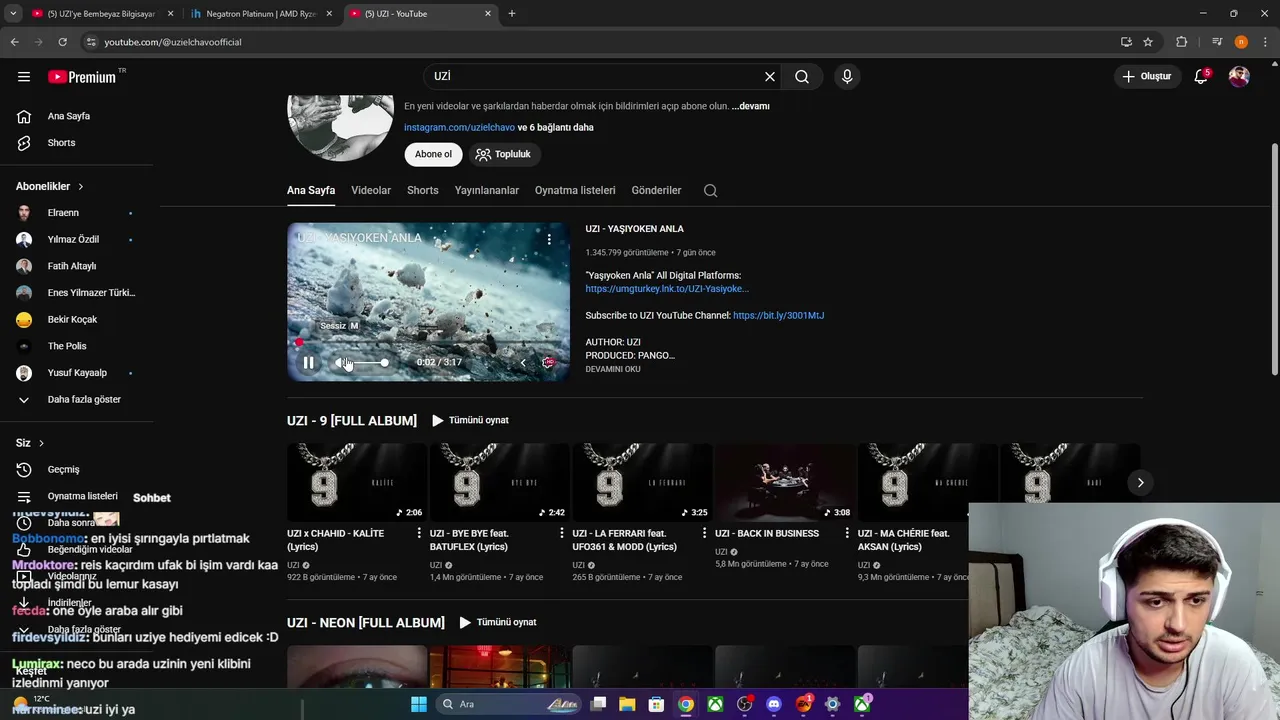Image resolution: width=1280 pixels, height=720 pixels.
Task: Expand channel description with ...devamı
Action: pyautogui.click(x=751, y=106)
